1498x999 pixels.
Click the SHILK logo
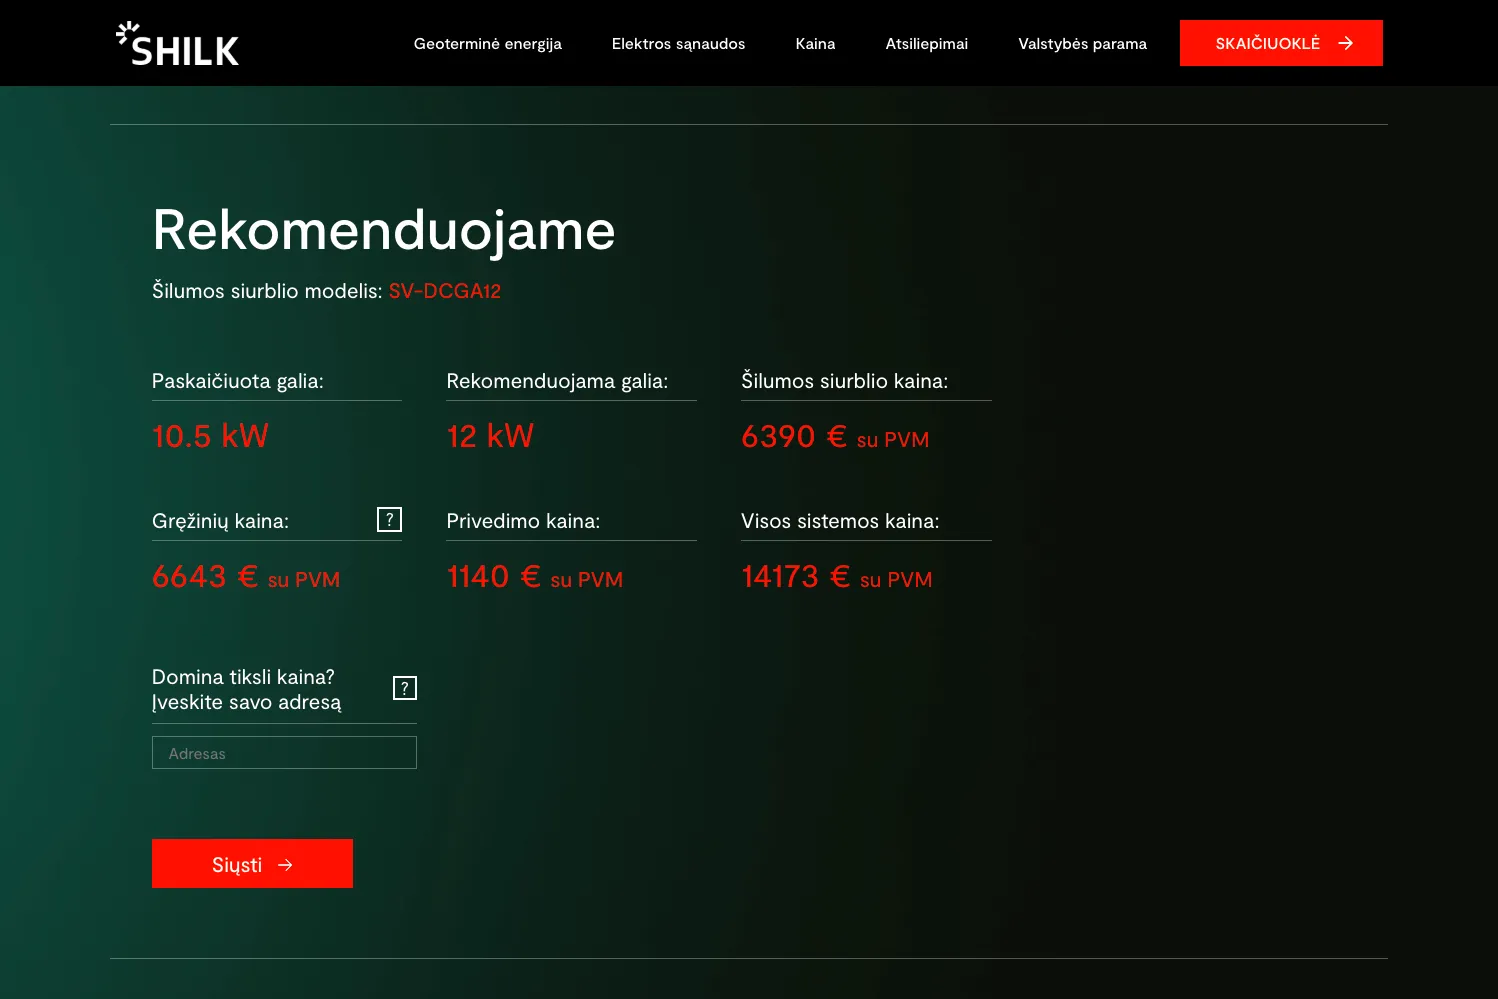point(178,45)
